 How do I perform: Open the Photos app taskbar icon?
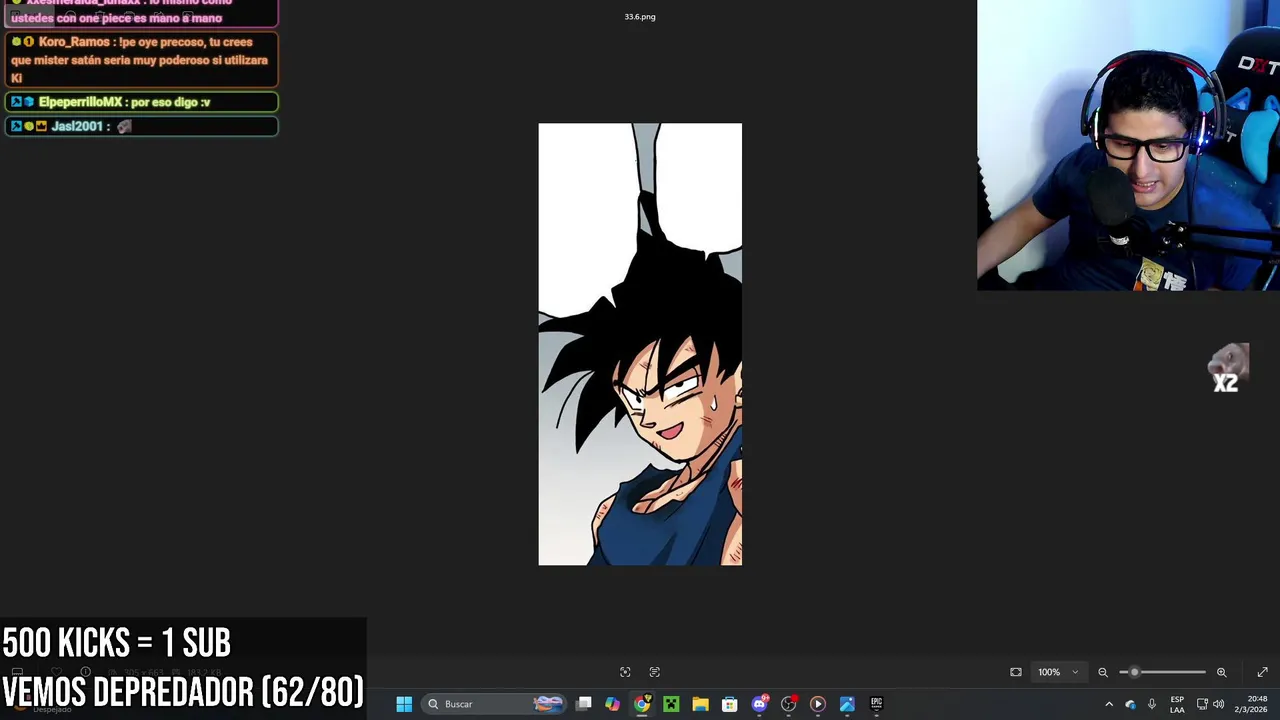coord(847,704)
